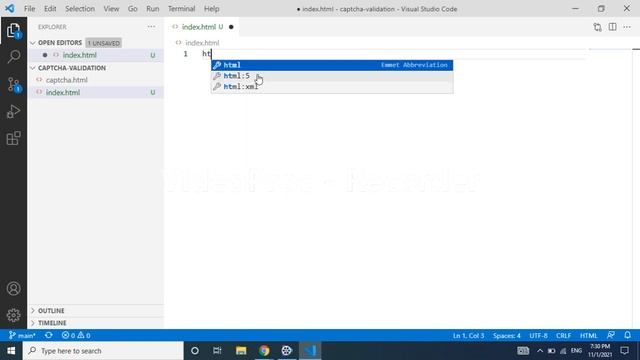
Task: Click VS Code taskbar icon
Action: [310, 351]
